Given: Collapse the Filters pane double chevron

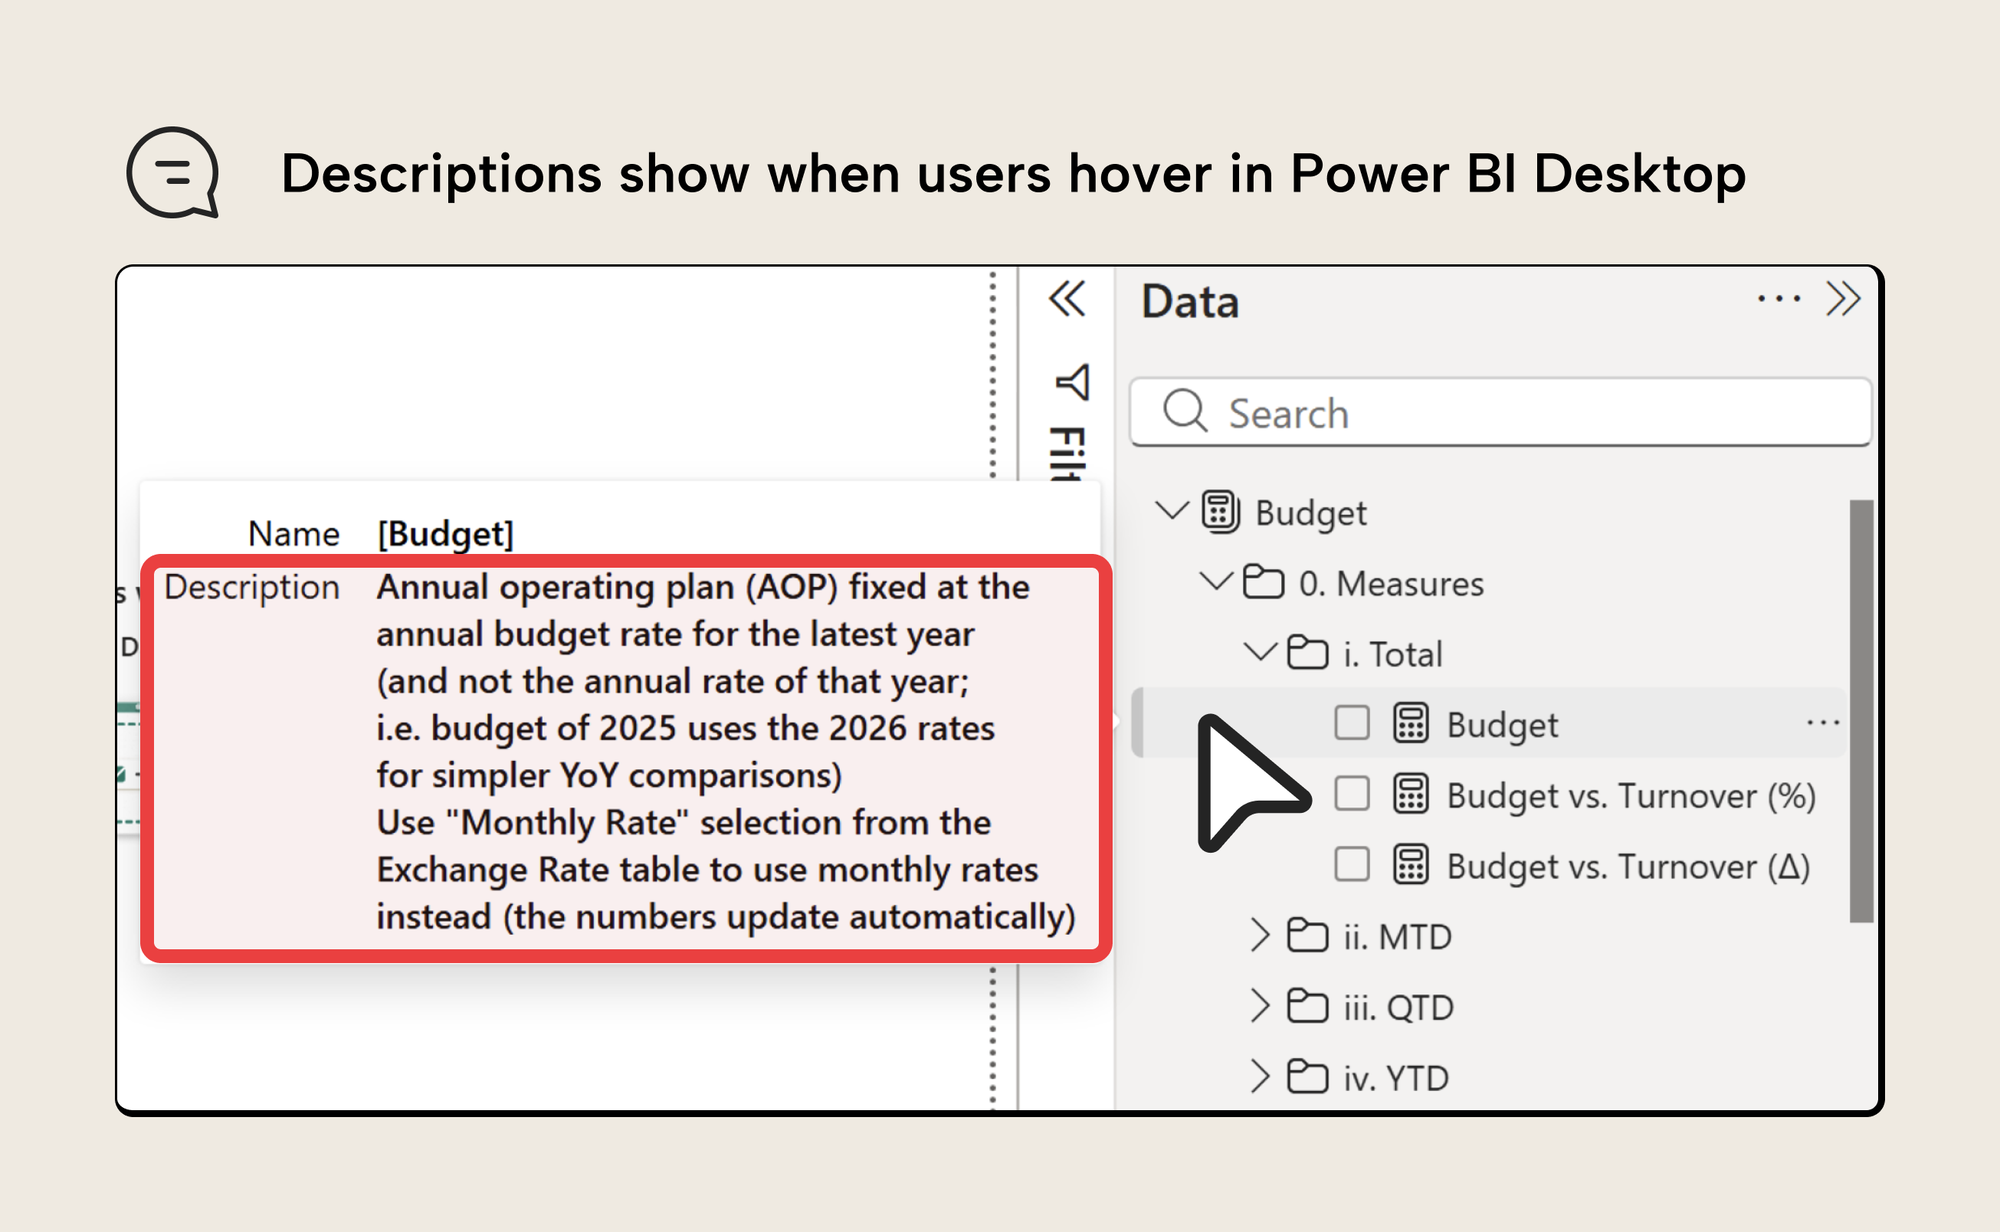Looking at the screenshot, I should pos(1067,299).
